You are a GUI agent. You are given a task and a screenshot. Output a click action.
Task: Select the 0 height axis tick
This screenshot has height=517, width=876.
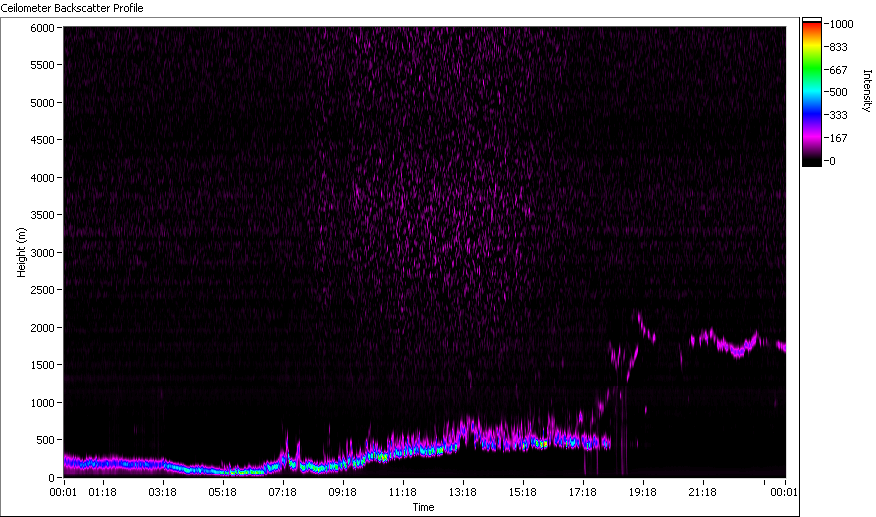point(51,478)
